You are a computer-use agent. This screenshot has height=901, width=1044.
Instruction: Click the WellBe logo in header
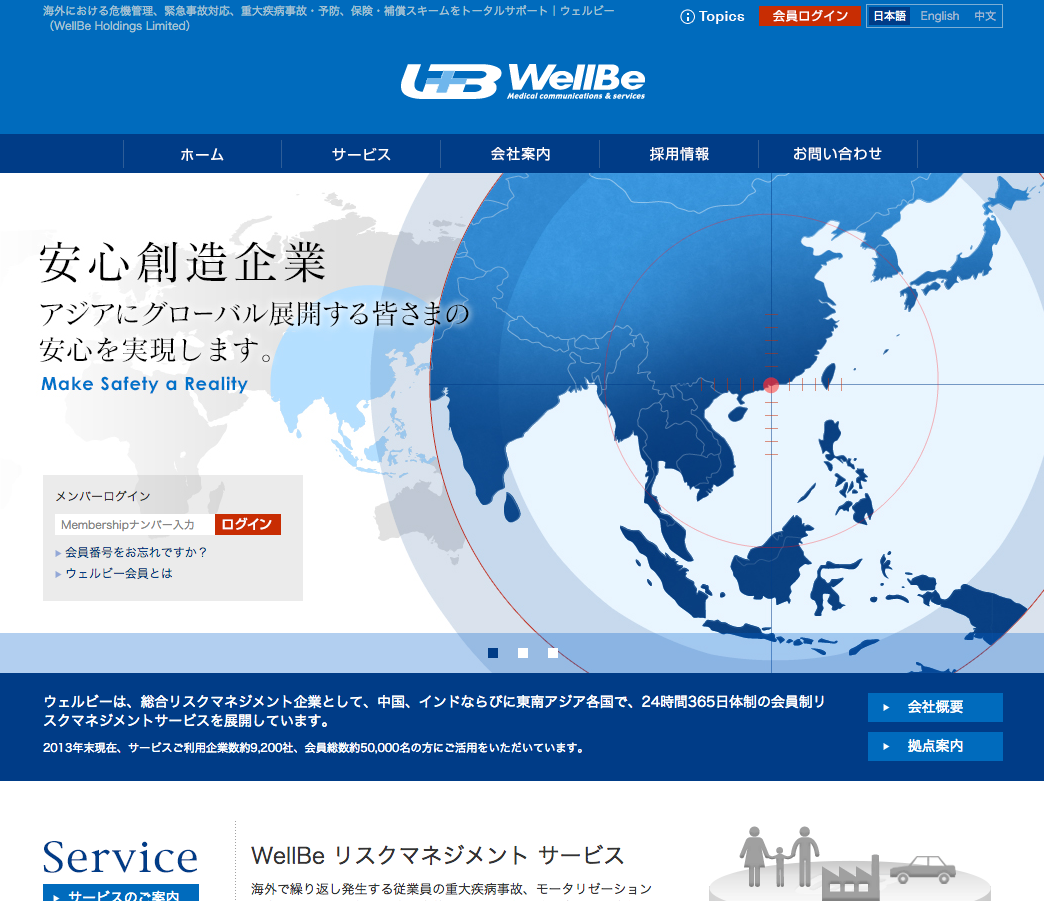522,81
